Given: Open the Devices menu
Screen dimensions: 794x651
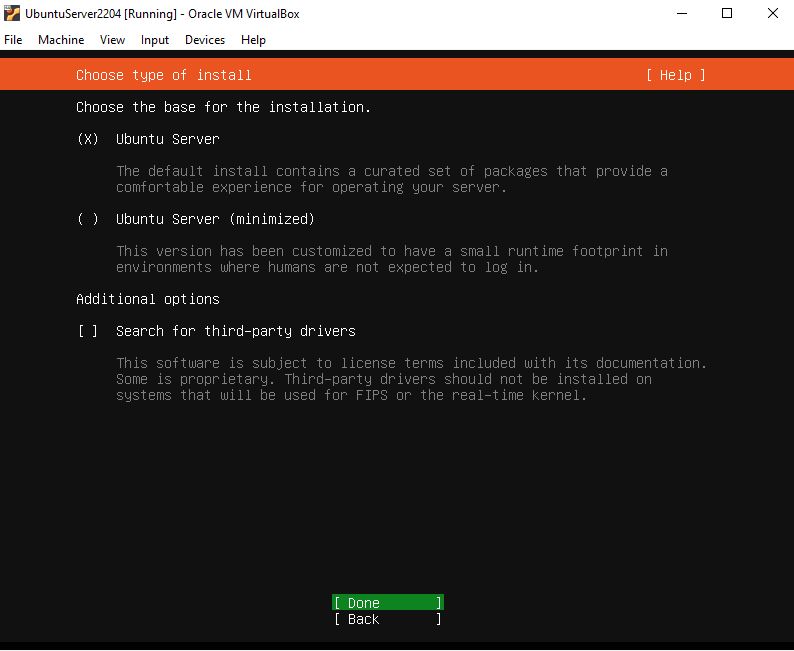Looking at the screenshot, I should pyautogui.click(x=205, y=39).
